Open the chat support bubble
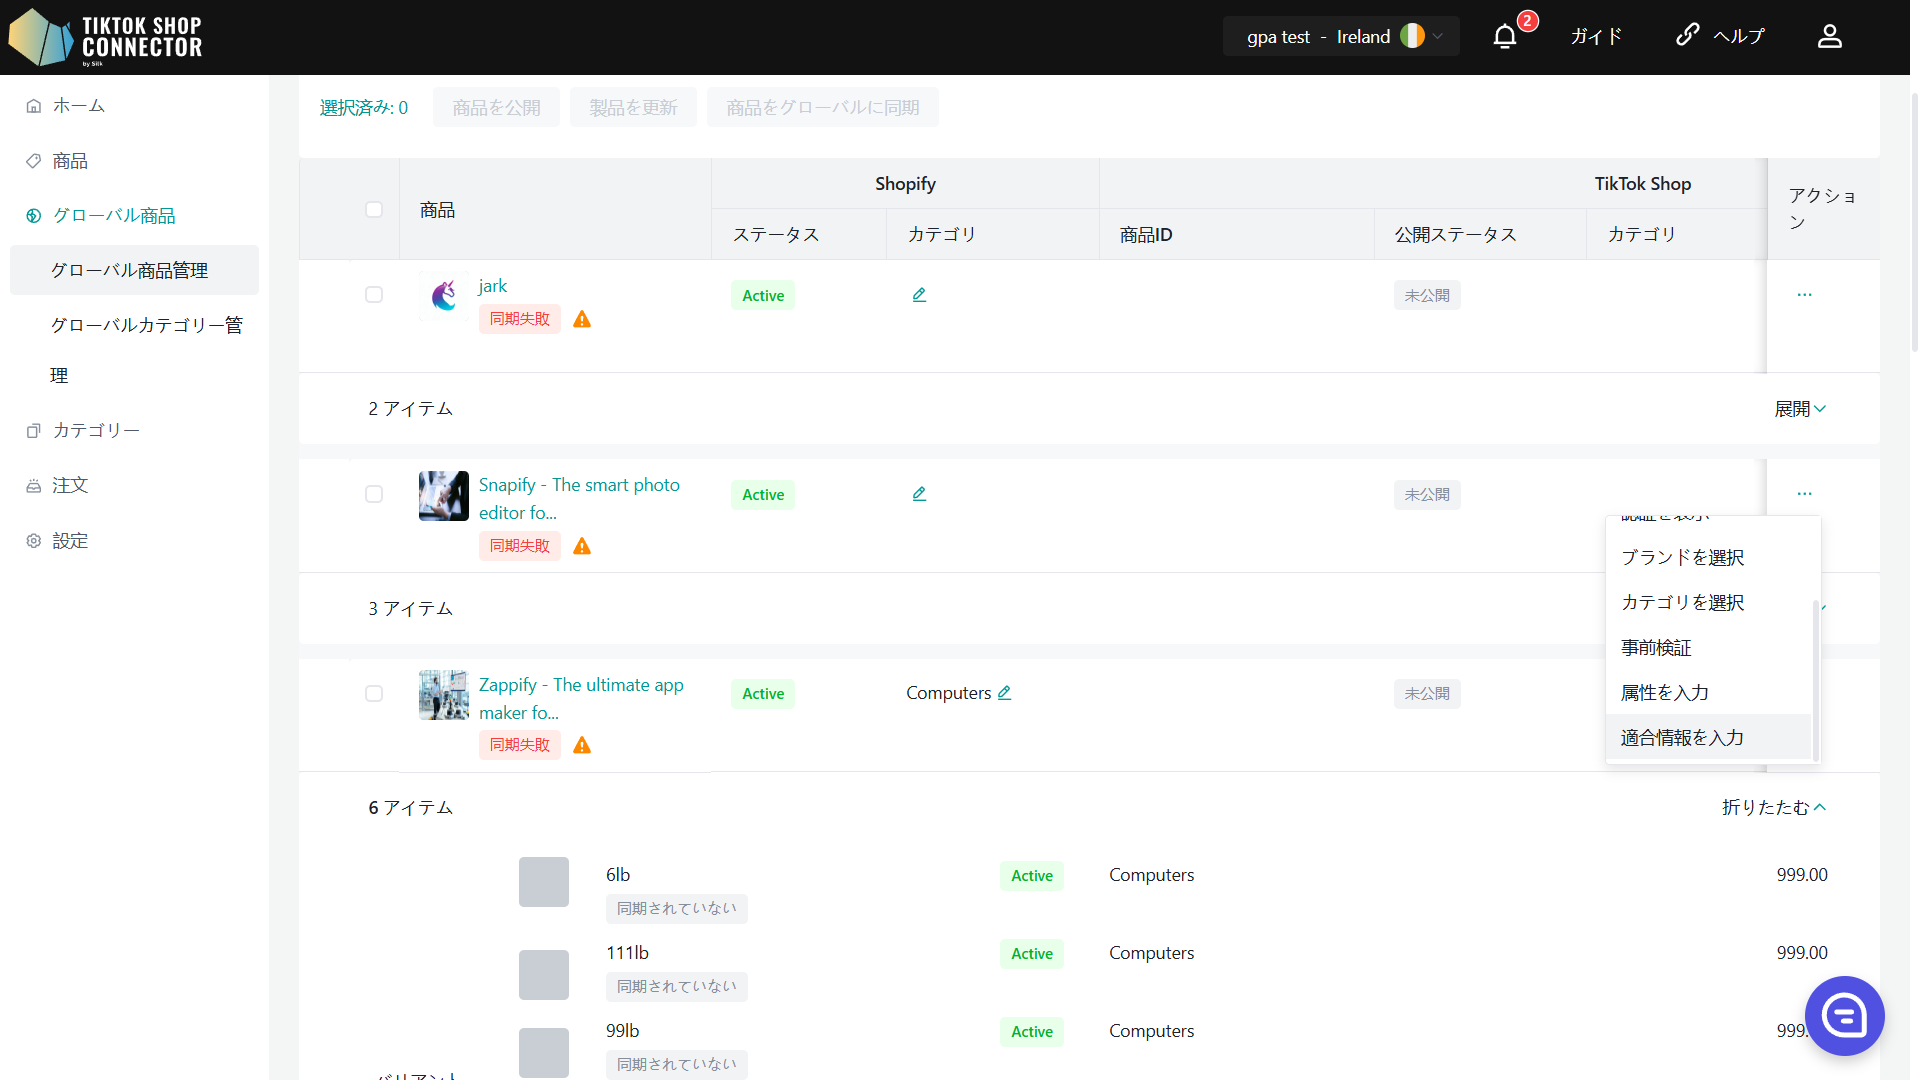The image size is (1920, 1080). pos(1844,1016)
